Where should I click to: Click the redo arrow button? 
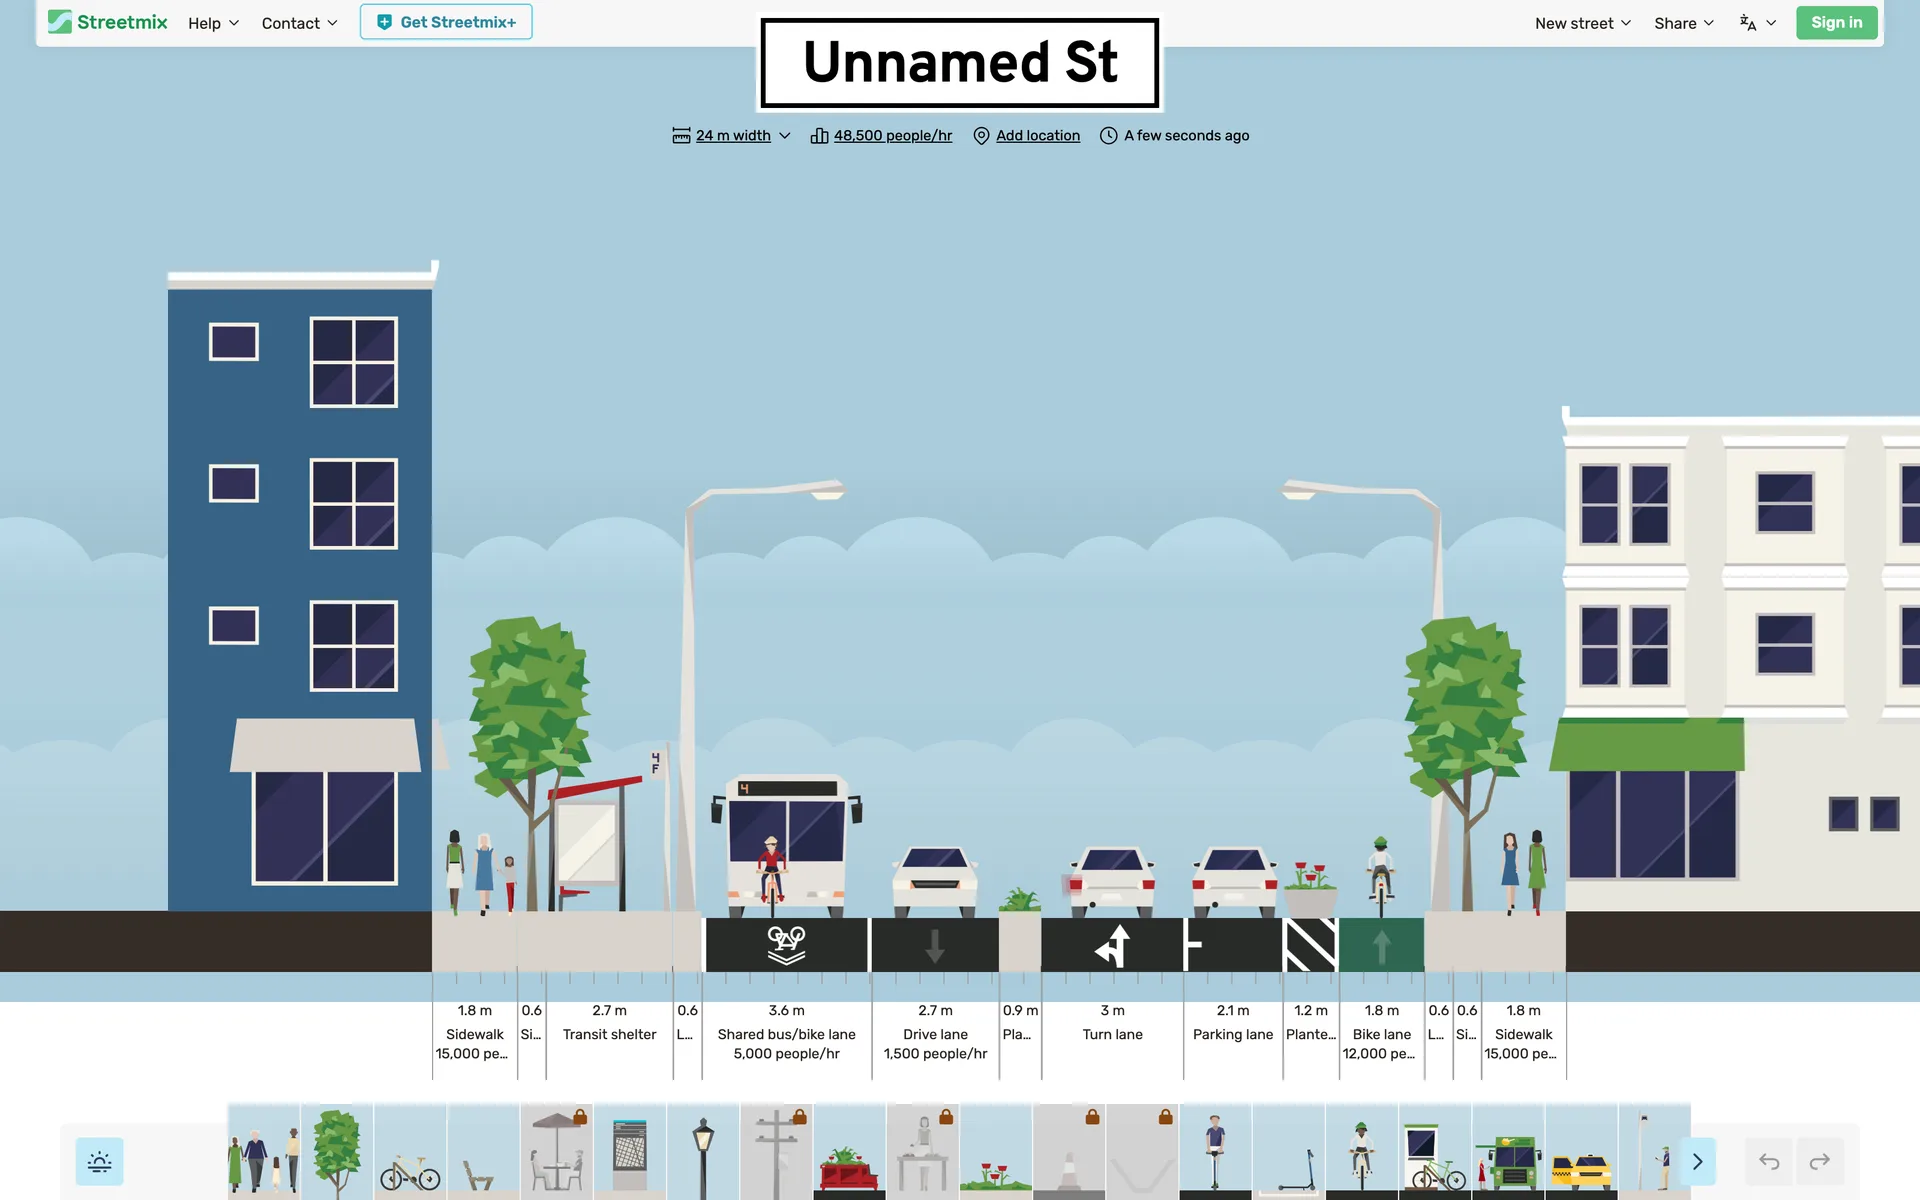[x=1820, y=1161]
